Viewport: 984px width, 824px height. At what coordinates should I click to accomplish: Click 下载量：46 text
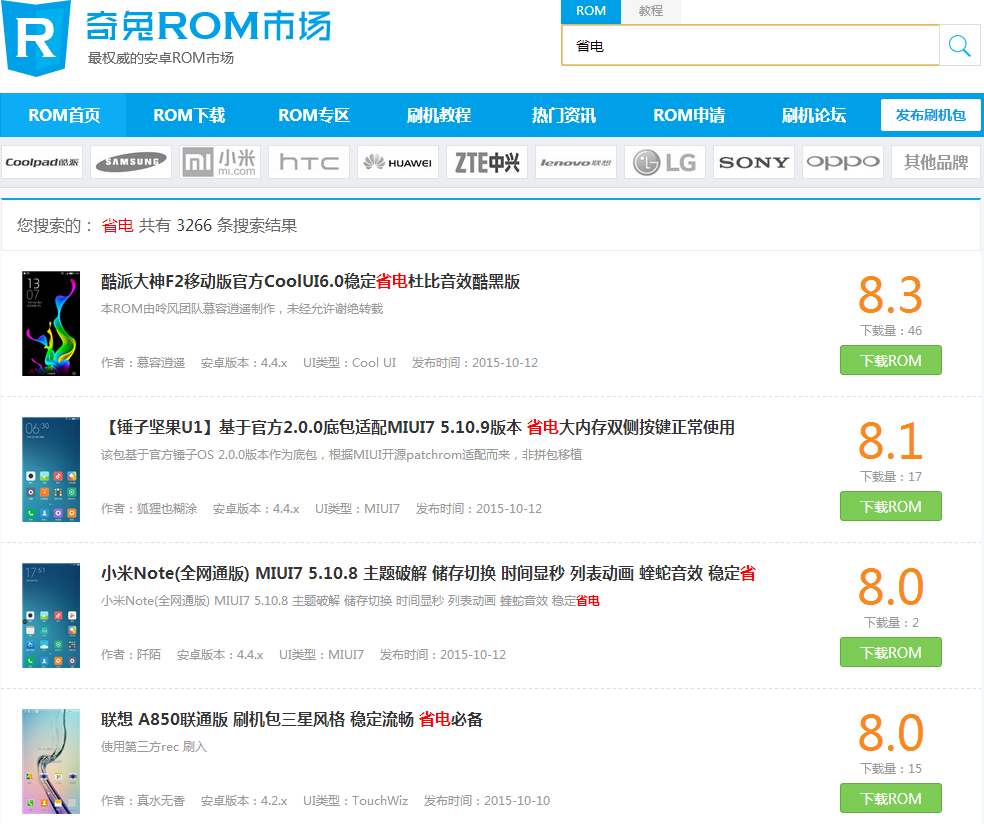[890, 331]
